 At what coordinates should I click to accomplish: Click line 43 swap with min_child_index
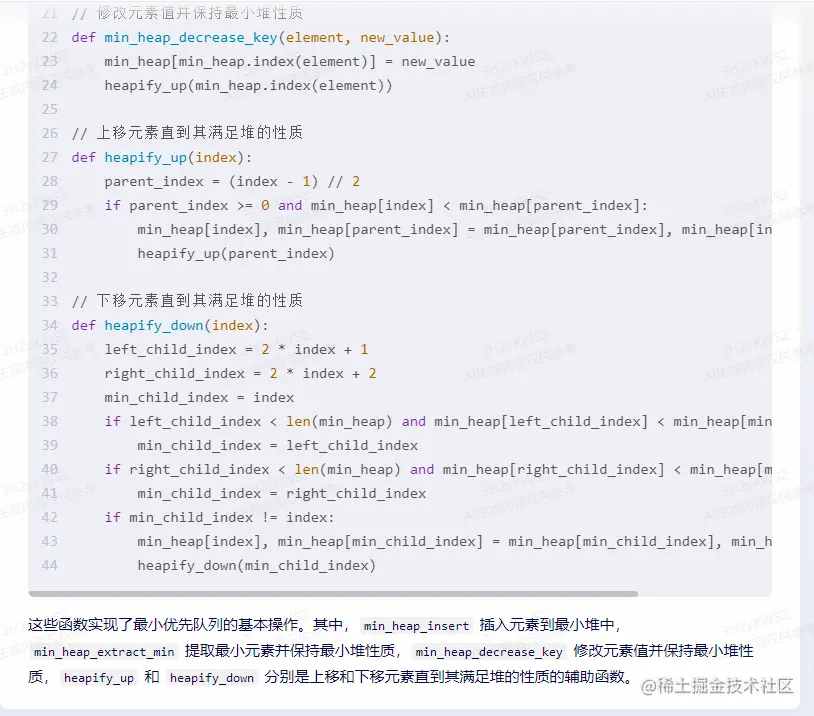(x=454, y=542)
